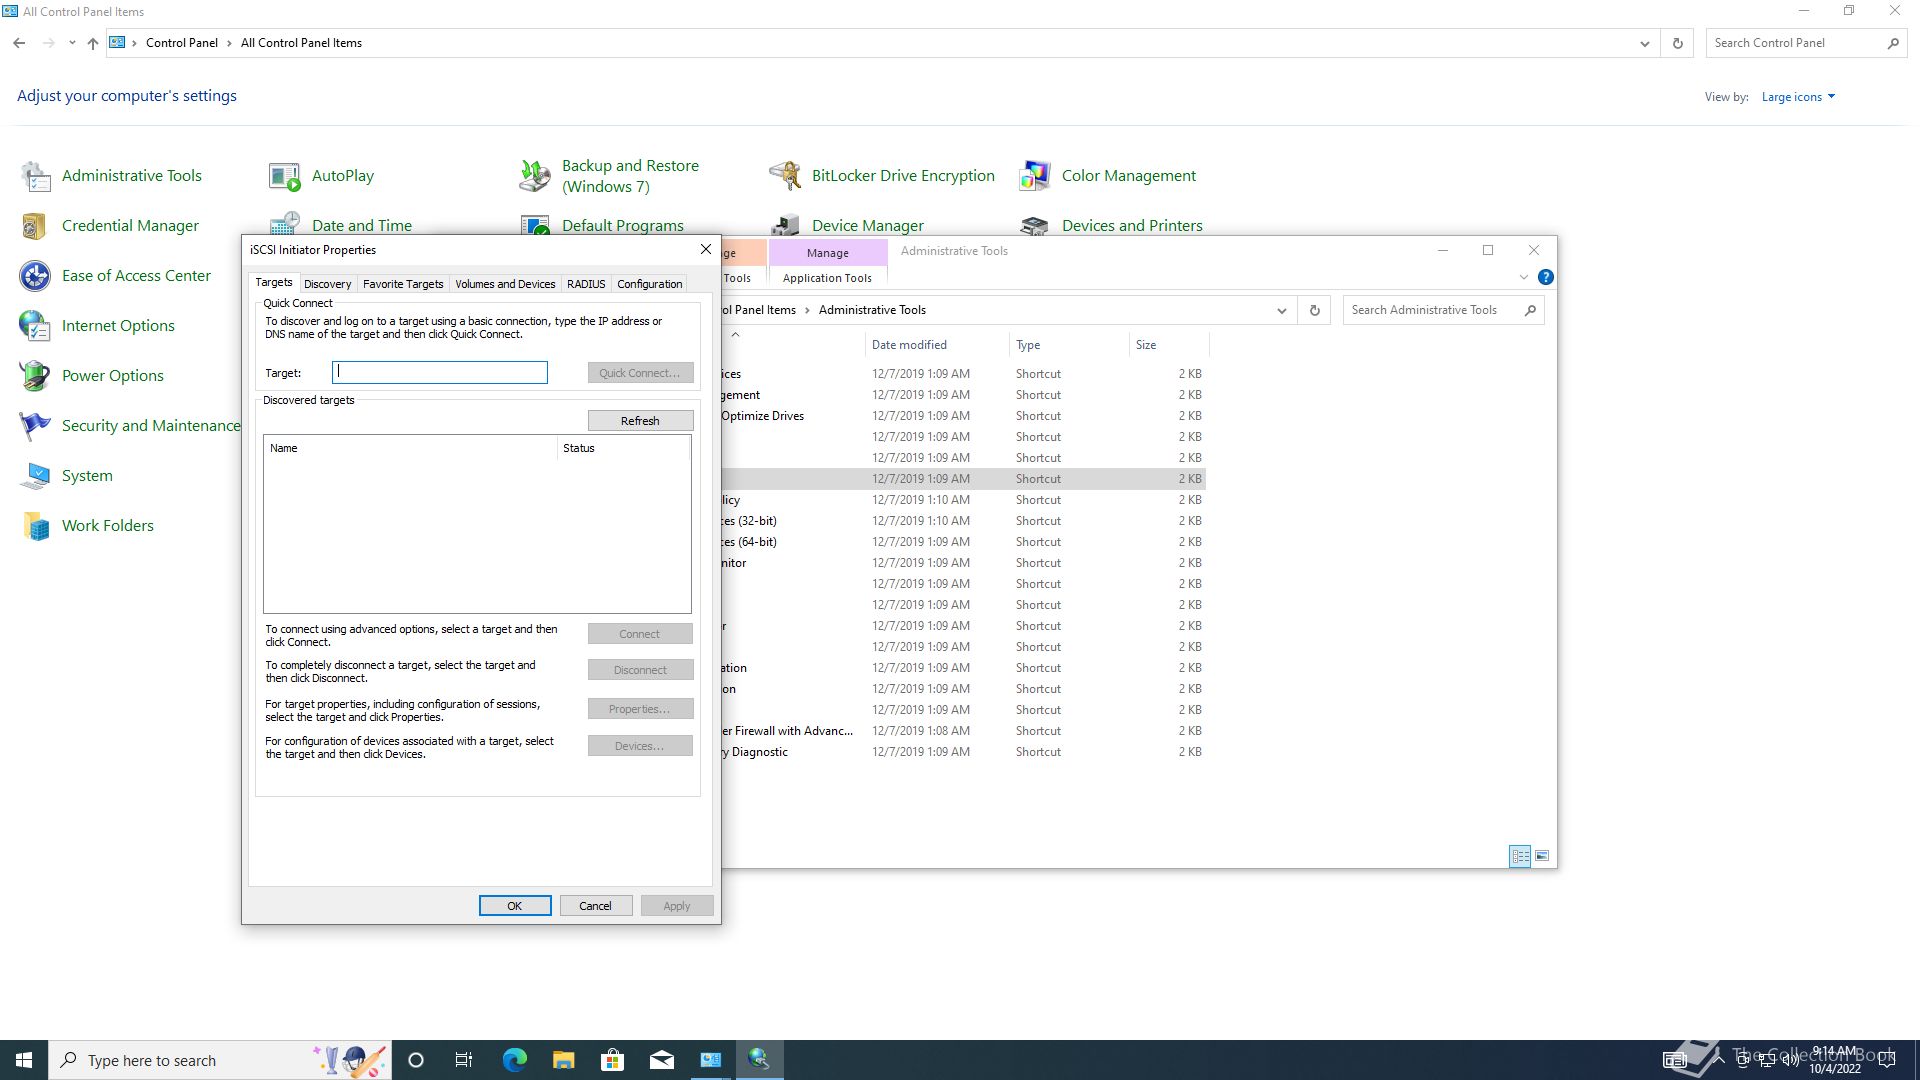
Task: Open the Application Tools ribbon tab
Action: 827,278
